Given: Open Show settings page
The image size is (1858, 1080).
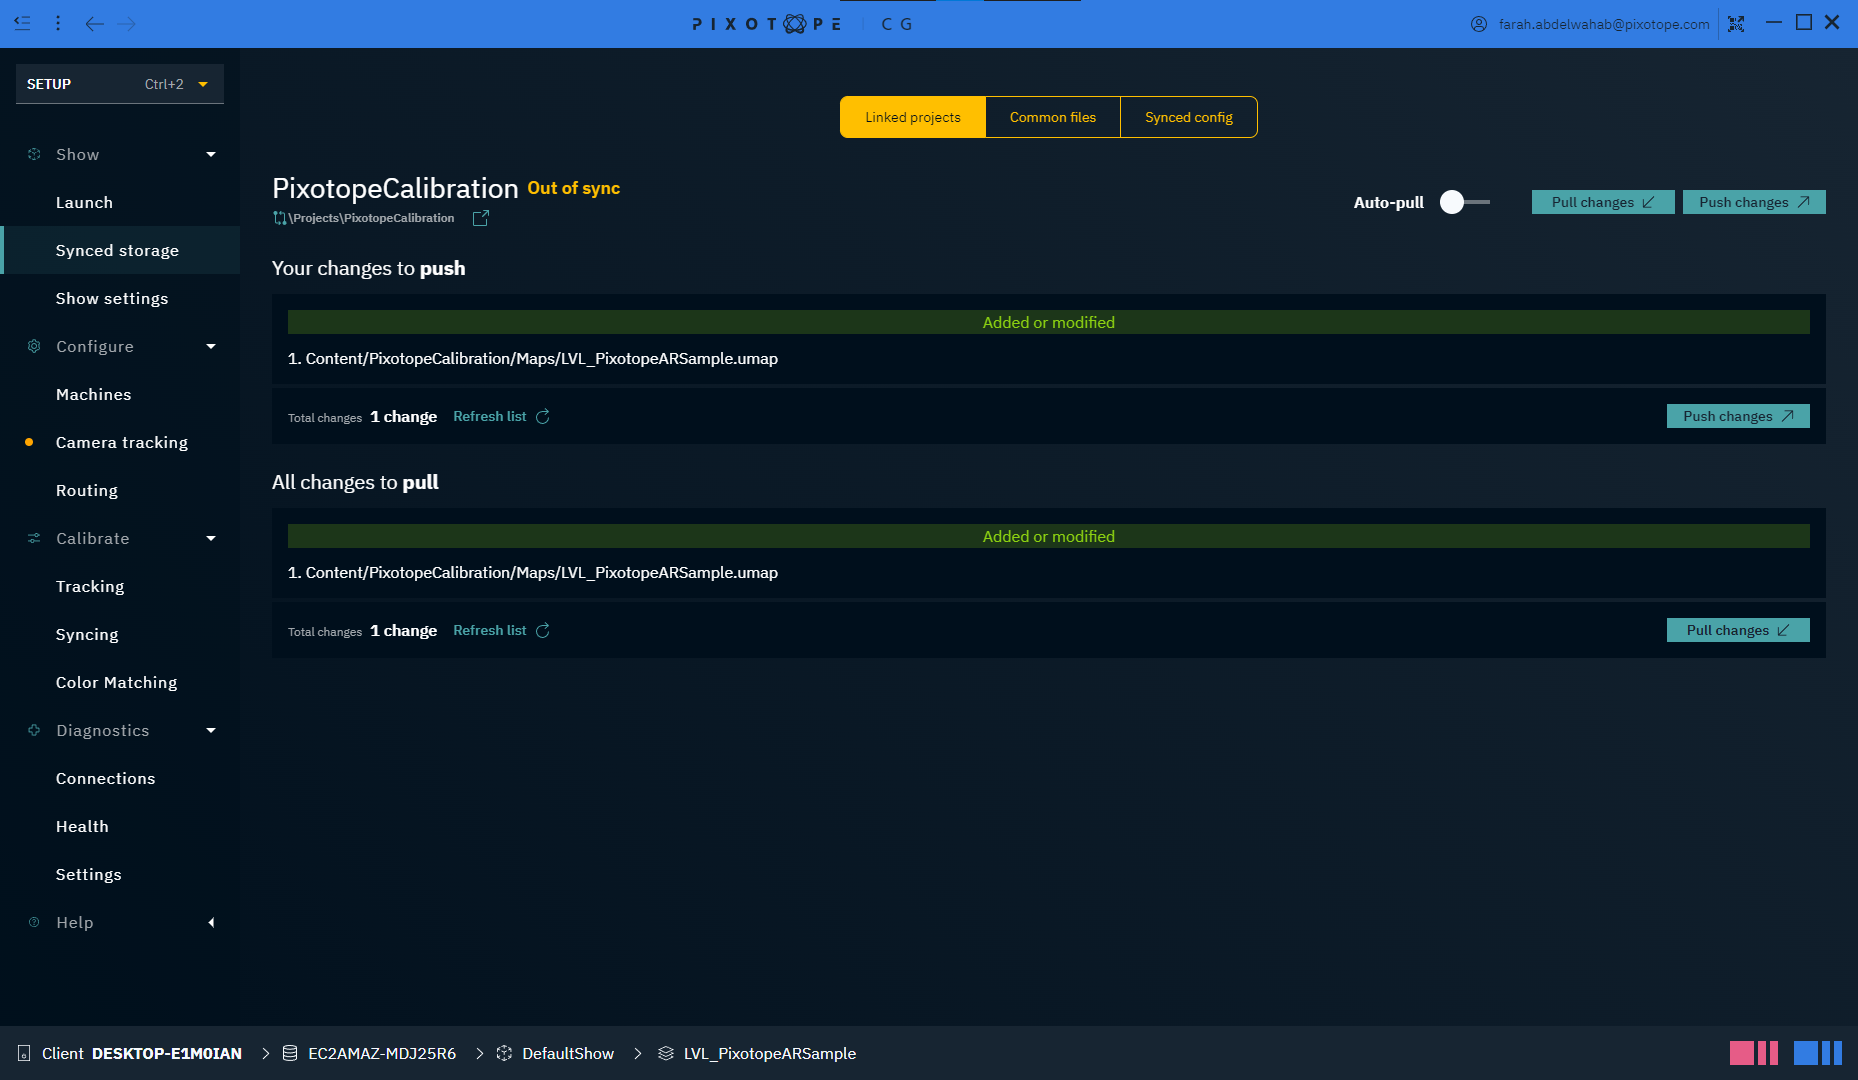Looking at the screenshot, I should (x=120, y=298).
